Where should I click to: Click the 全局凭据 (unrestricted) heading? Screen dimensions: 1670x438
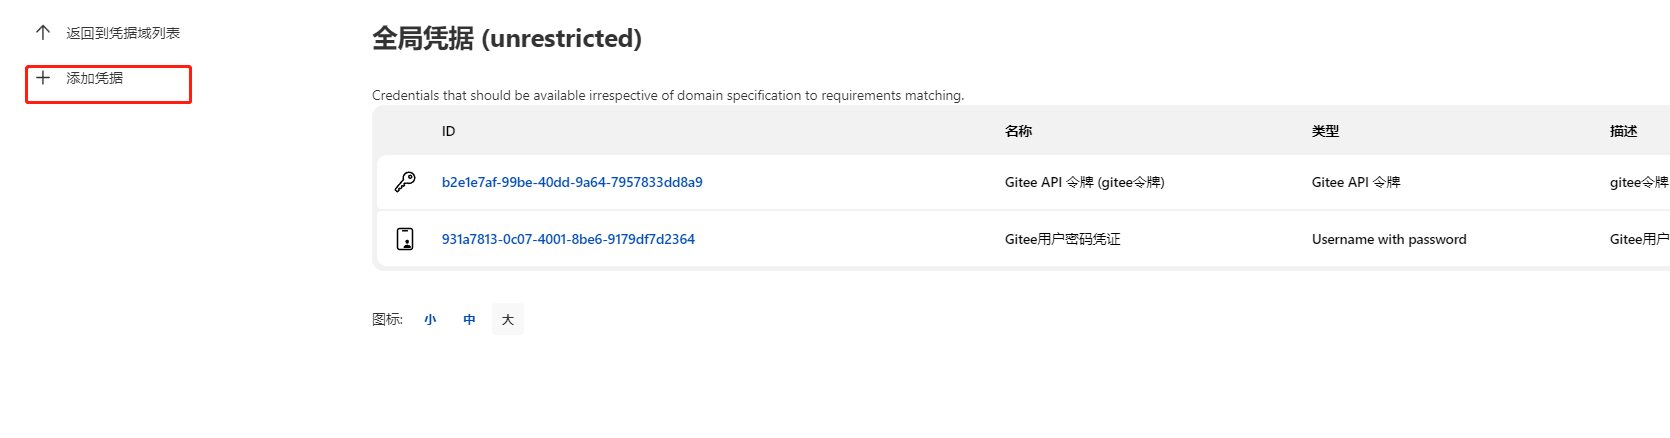pyautogui.click(x=507, y=38)
